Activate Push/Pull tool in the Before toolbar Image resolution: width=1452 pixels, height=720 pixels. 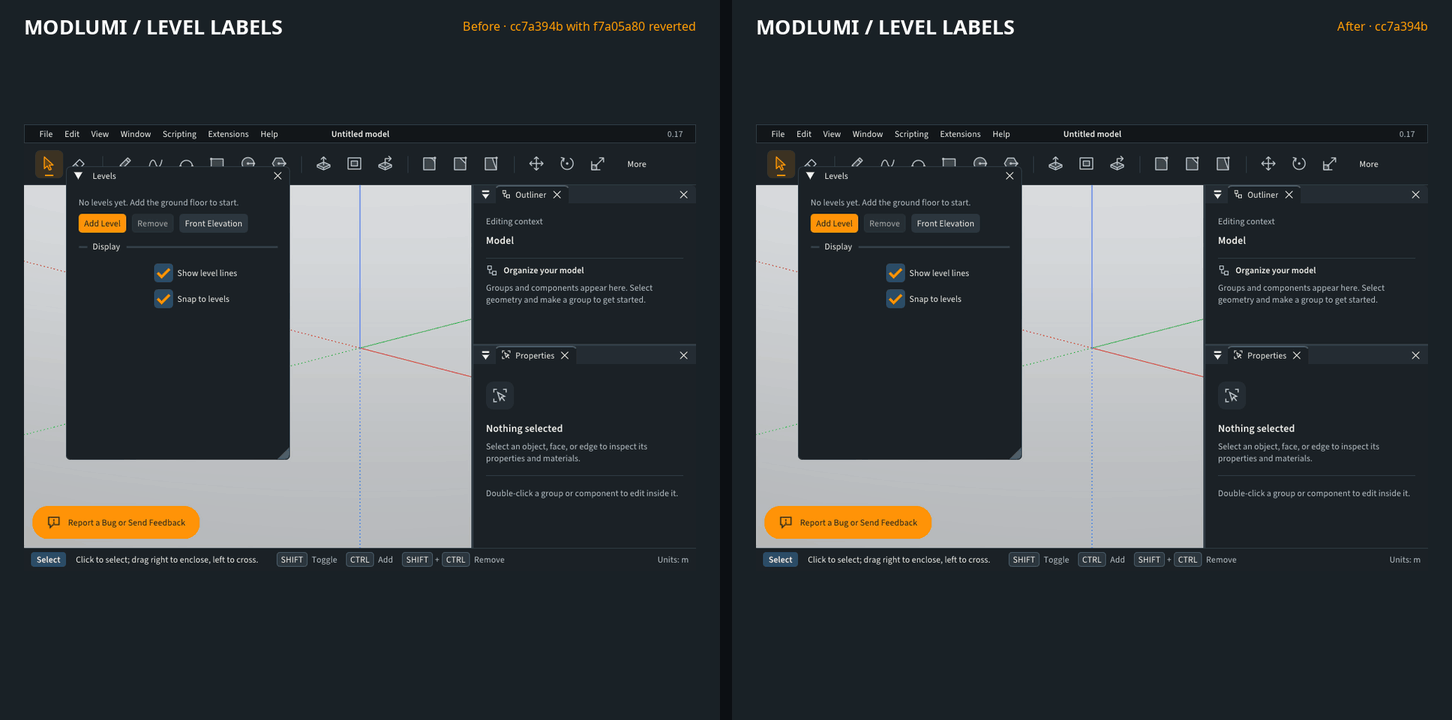(x=323, y=164)
